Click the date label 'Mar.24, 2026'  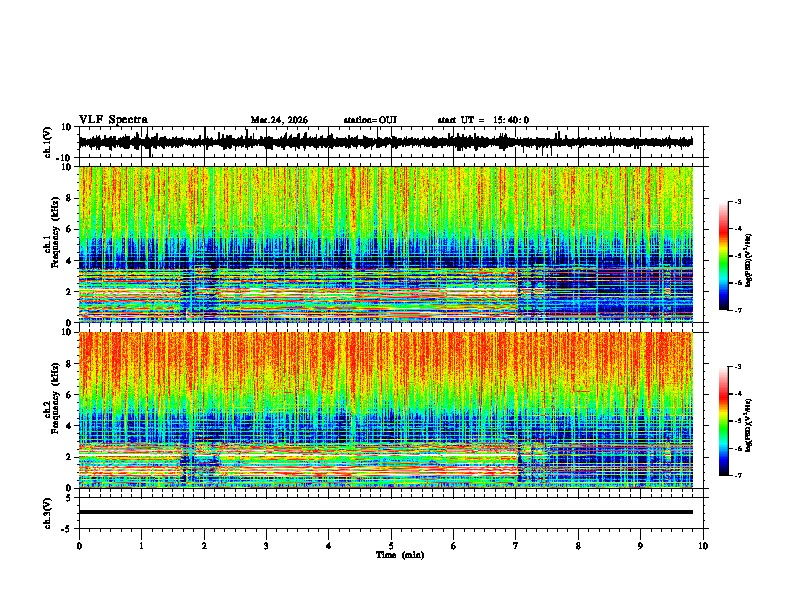(x=279, y=120)
